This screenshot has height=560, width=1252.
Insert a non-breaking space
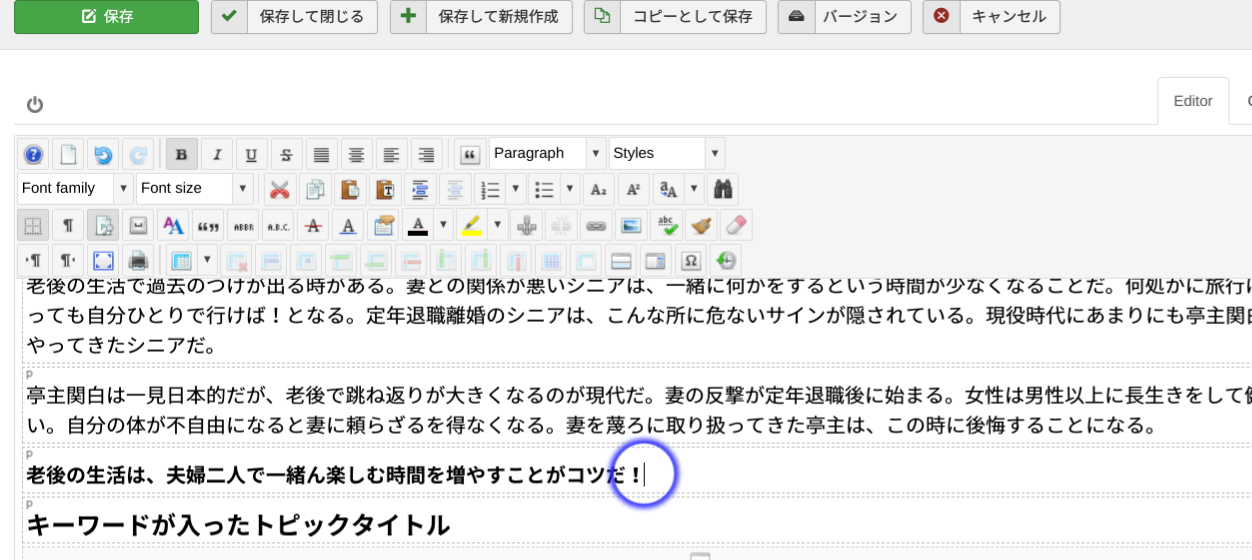(x=138, y=225)
